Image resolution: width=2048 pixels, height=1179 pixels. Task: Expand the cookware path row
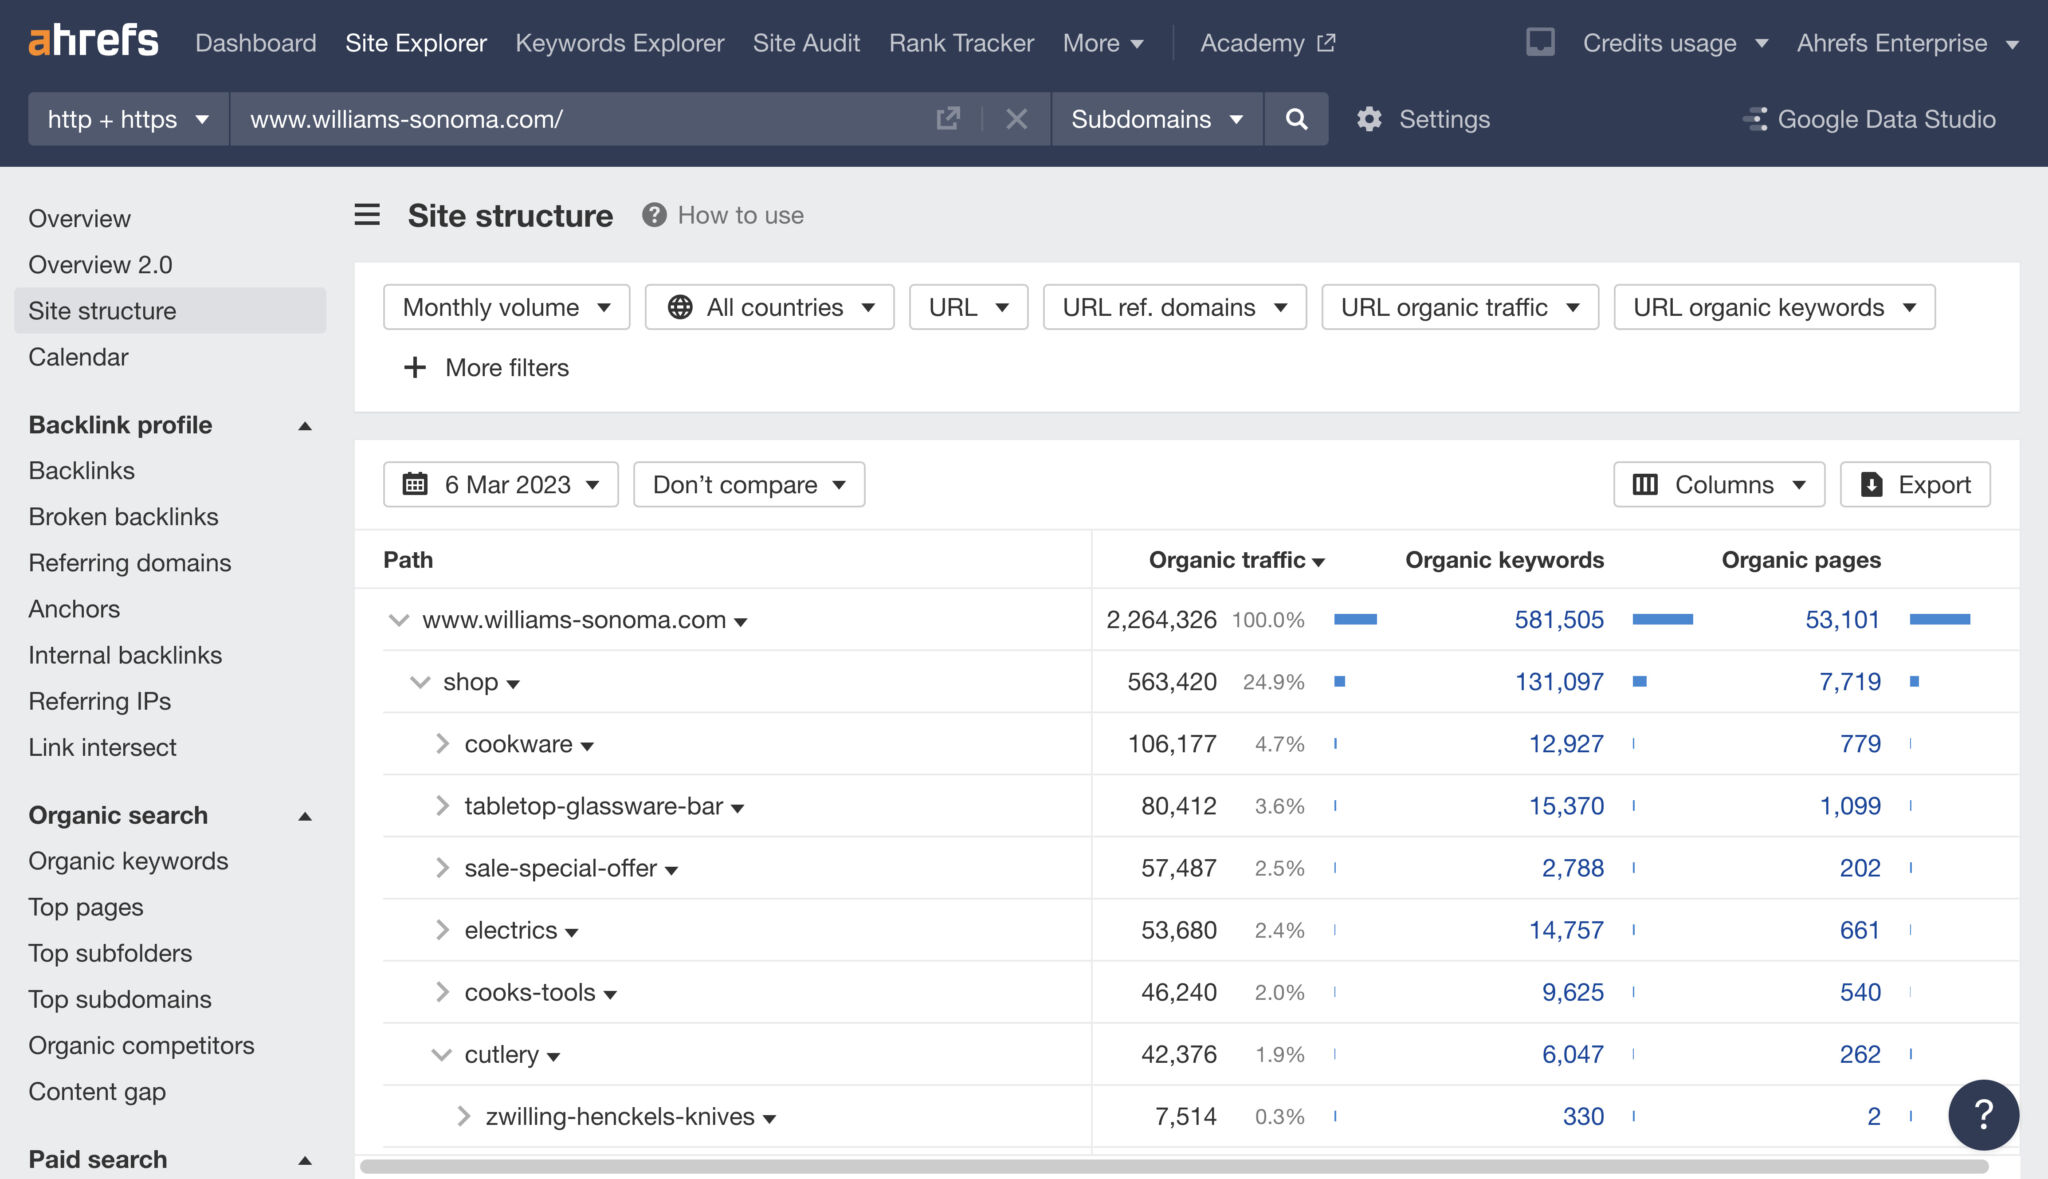point(441,744)
